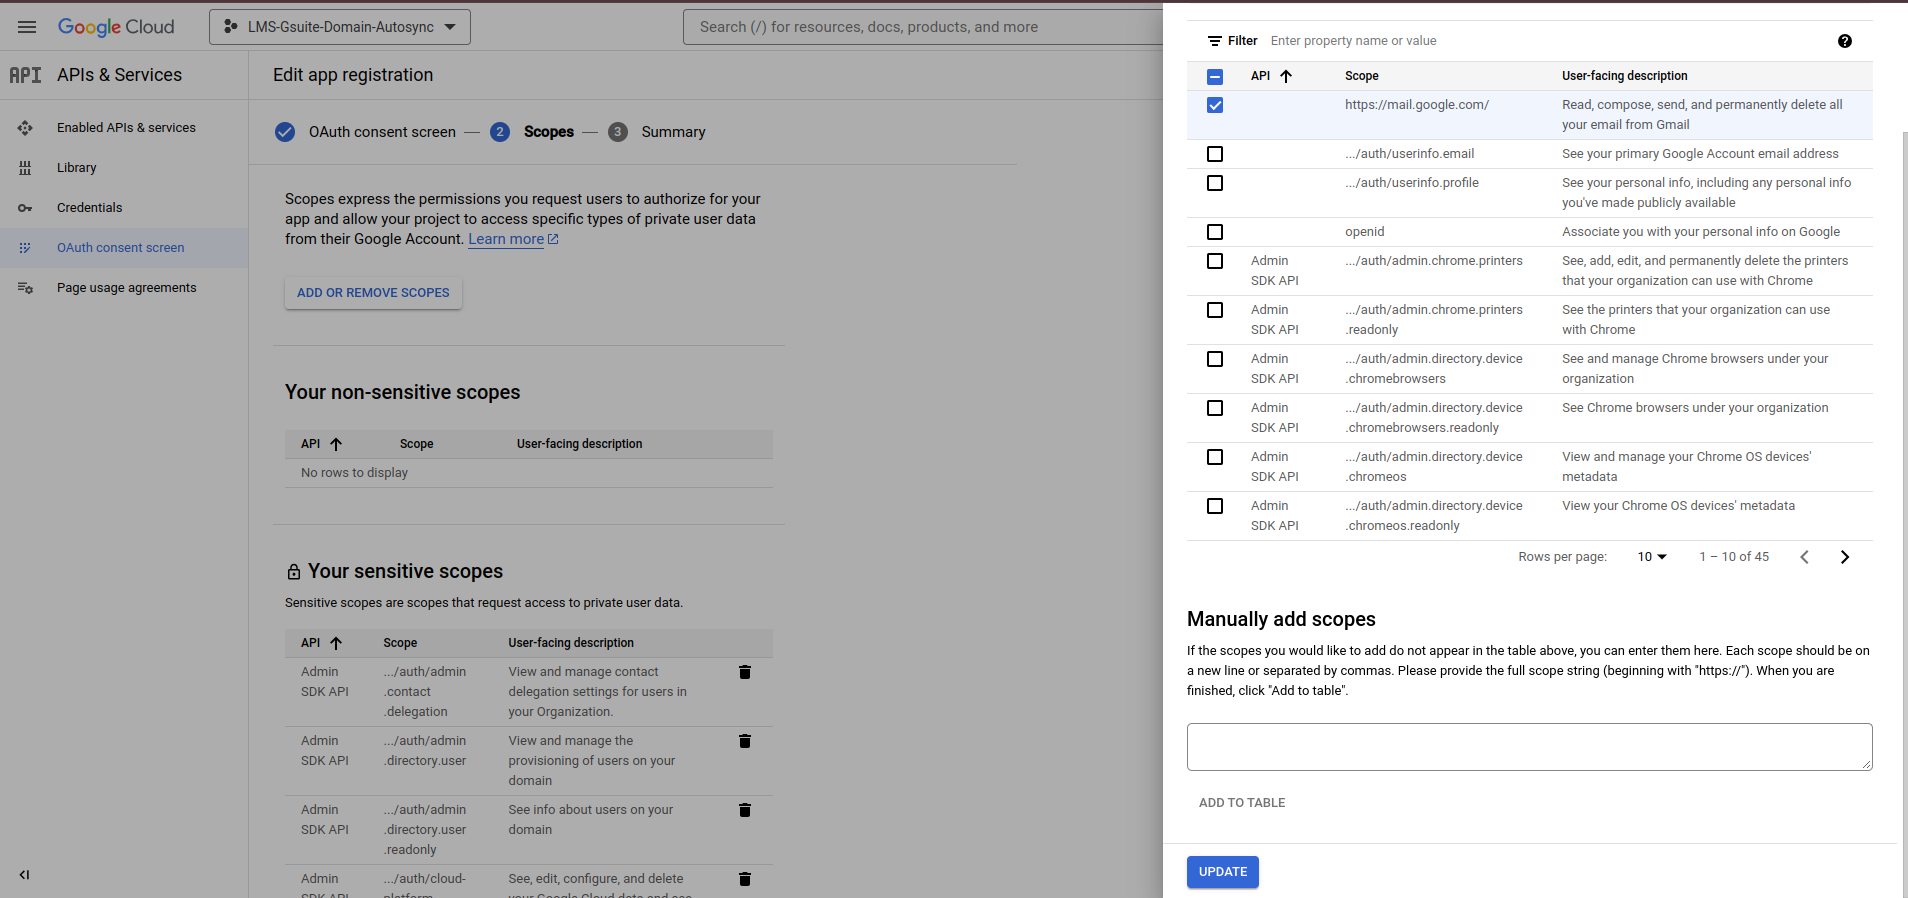The width and height of the screenshot is (1908, 898).
Task: Click the Credentials key icon
Action: [x=25, y=208]
